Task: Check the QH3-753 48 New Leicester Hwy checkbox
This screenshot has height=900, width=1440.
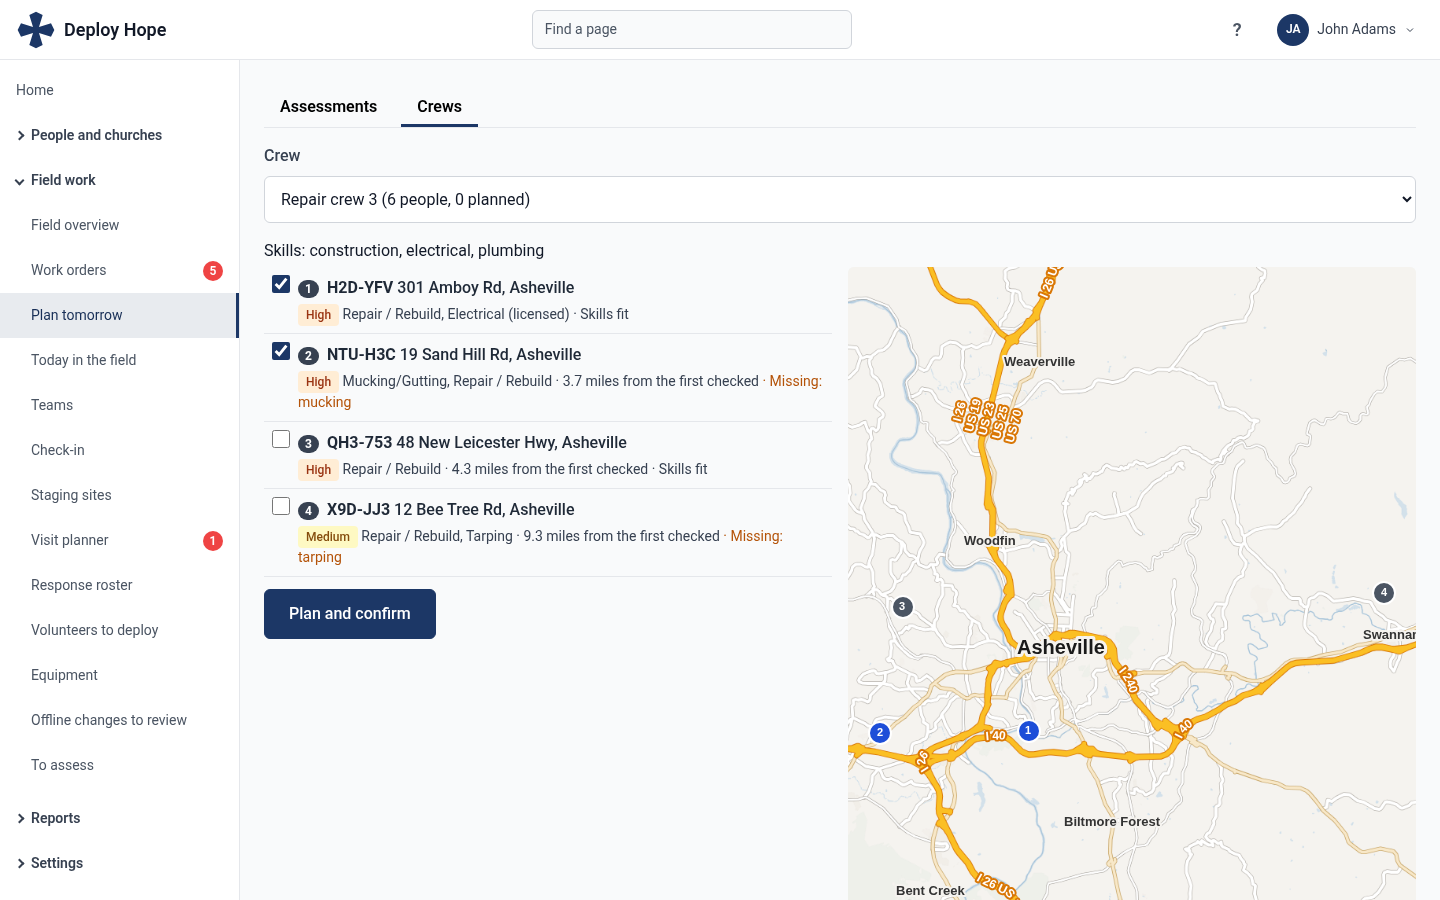Action: click(x=281, y=439)
